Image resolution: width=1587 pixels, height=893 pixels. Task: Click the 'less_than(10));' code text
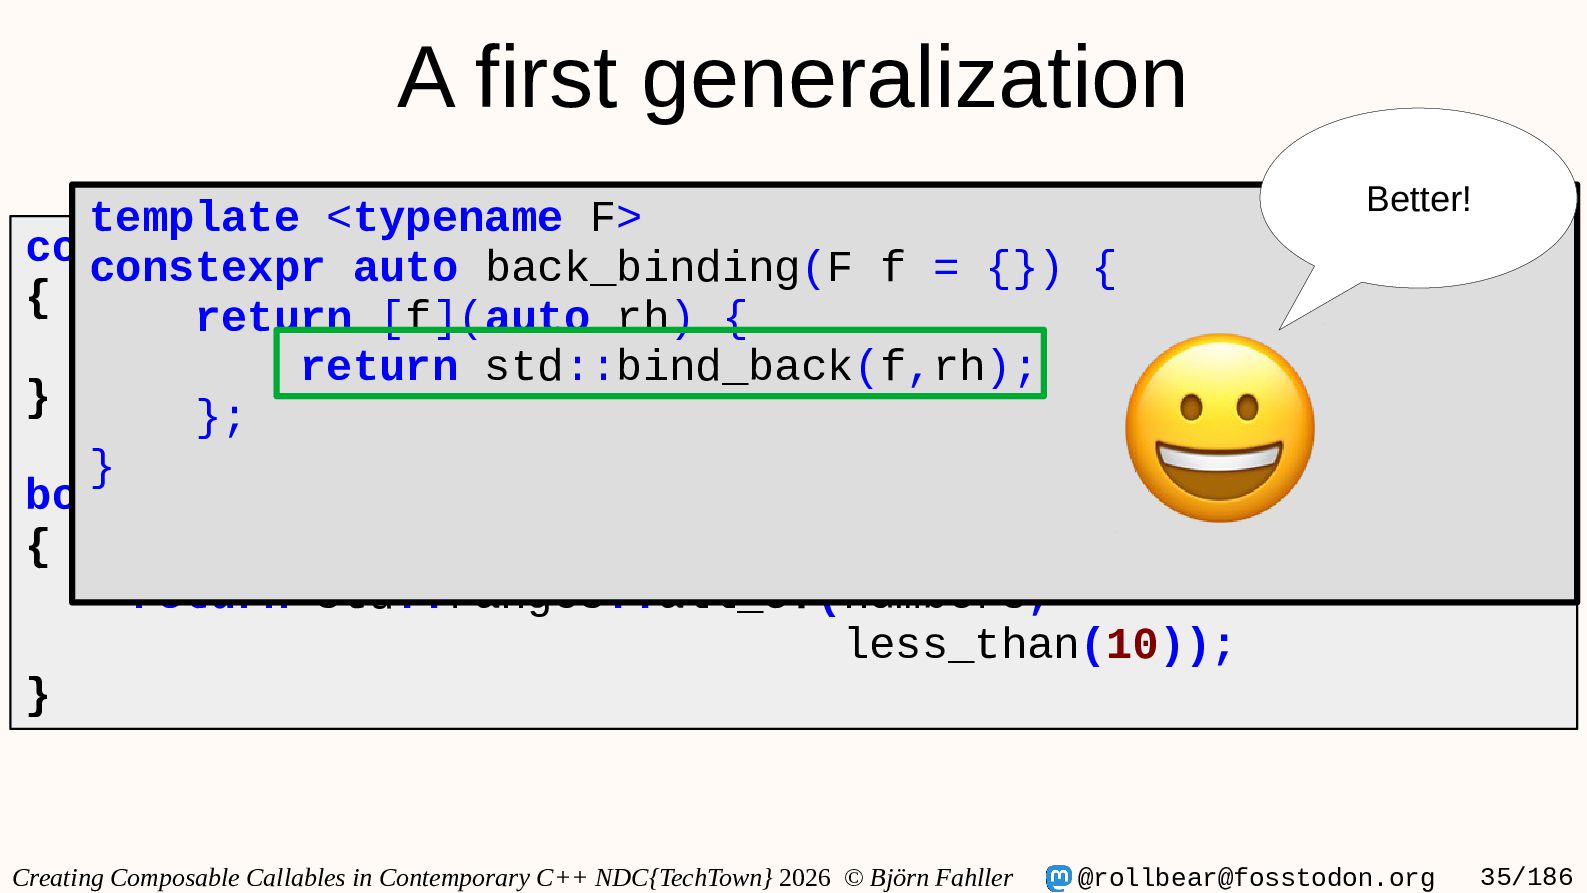click(x=1041, y=645)
